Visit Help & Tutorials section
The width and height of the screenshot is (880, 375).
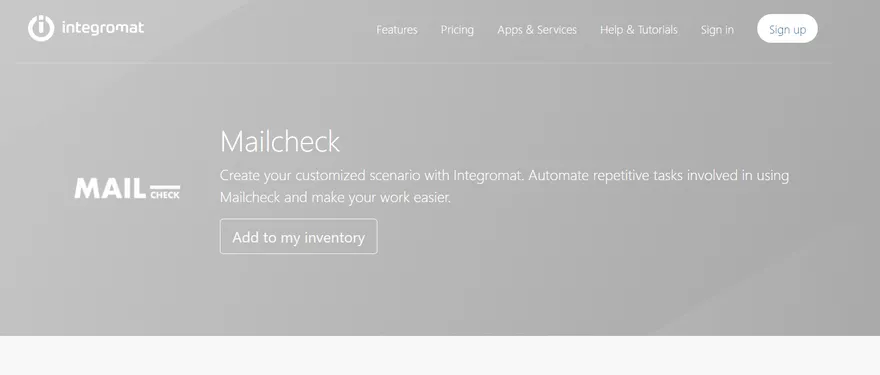pos(639,30)
